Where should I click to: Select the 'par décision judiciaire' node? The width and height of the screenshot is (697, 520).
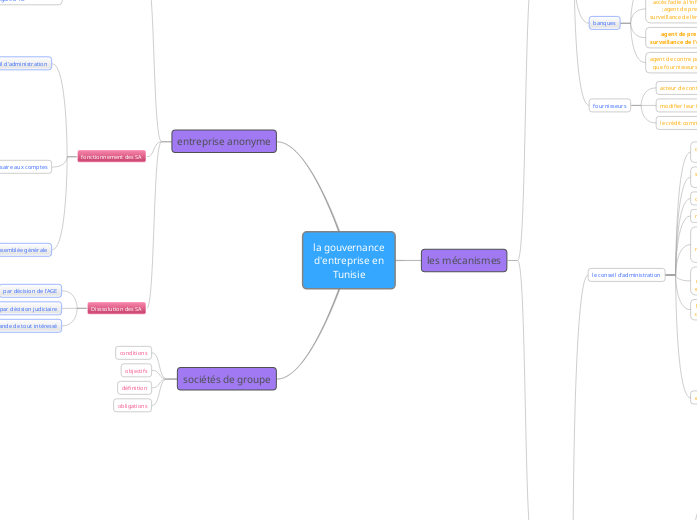pos(30,309)
